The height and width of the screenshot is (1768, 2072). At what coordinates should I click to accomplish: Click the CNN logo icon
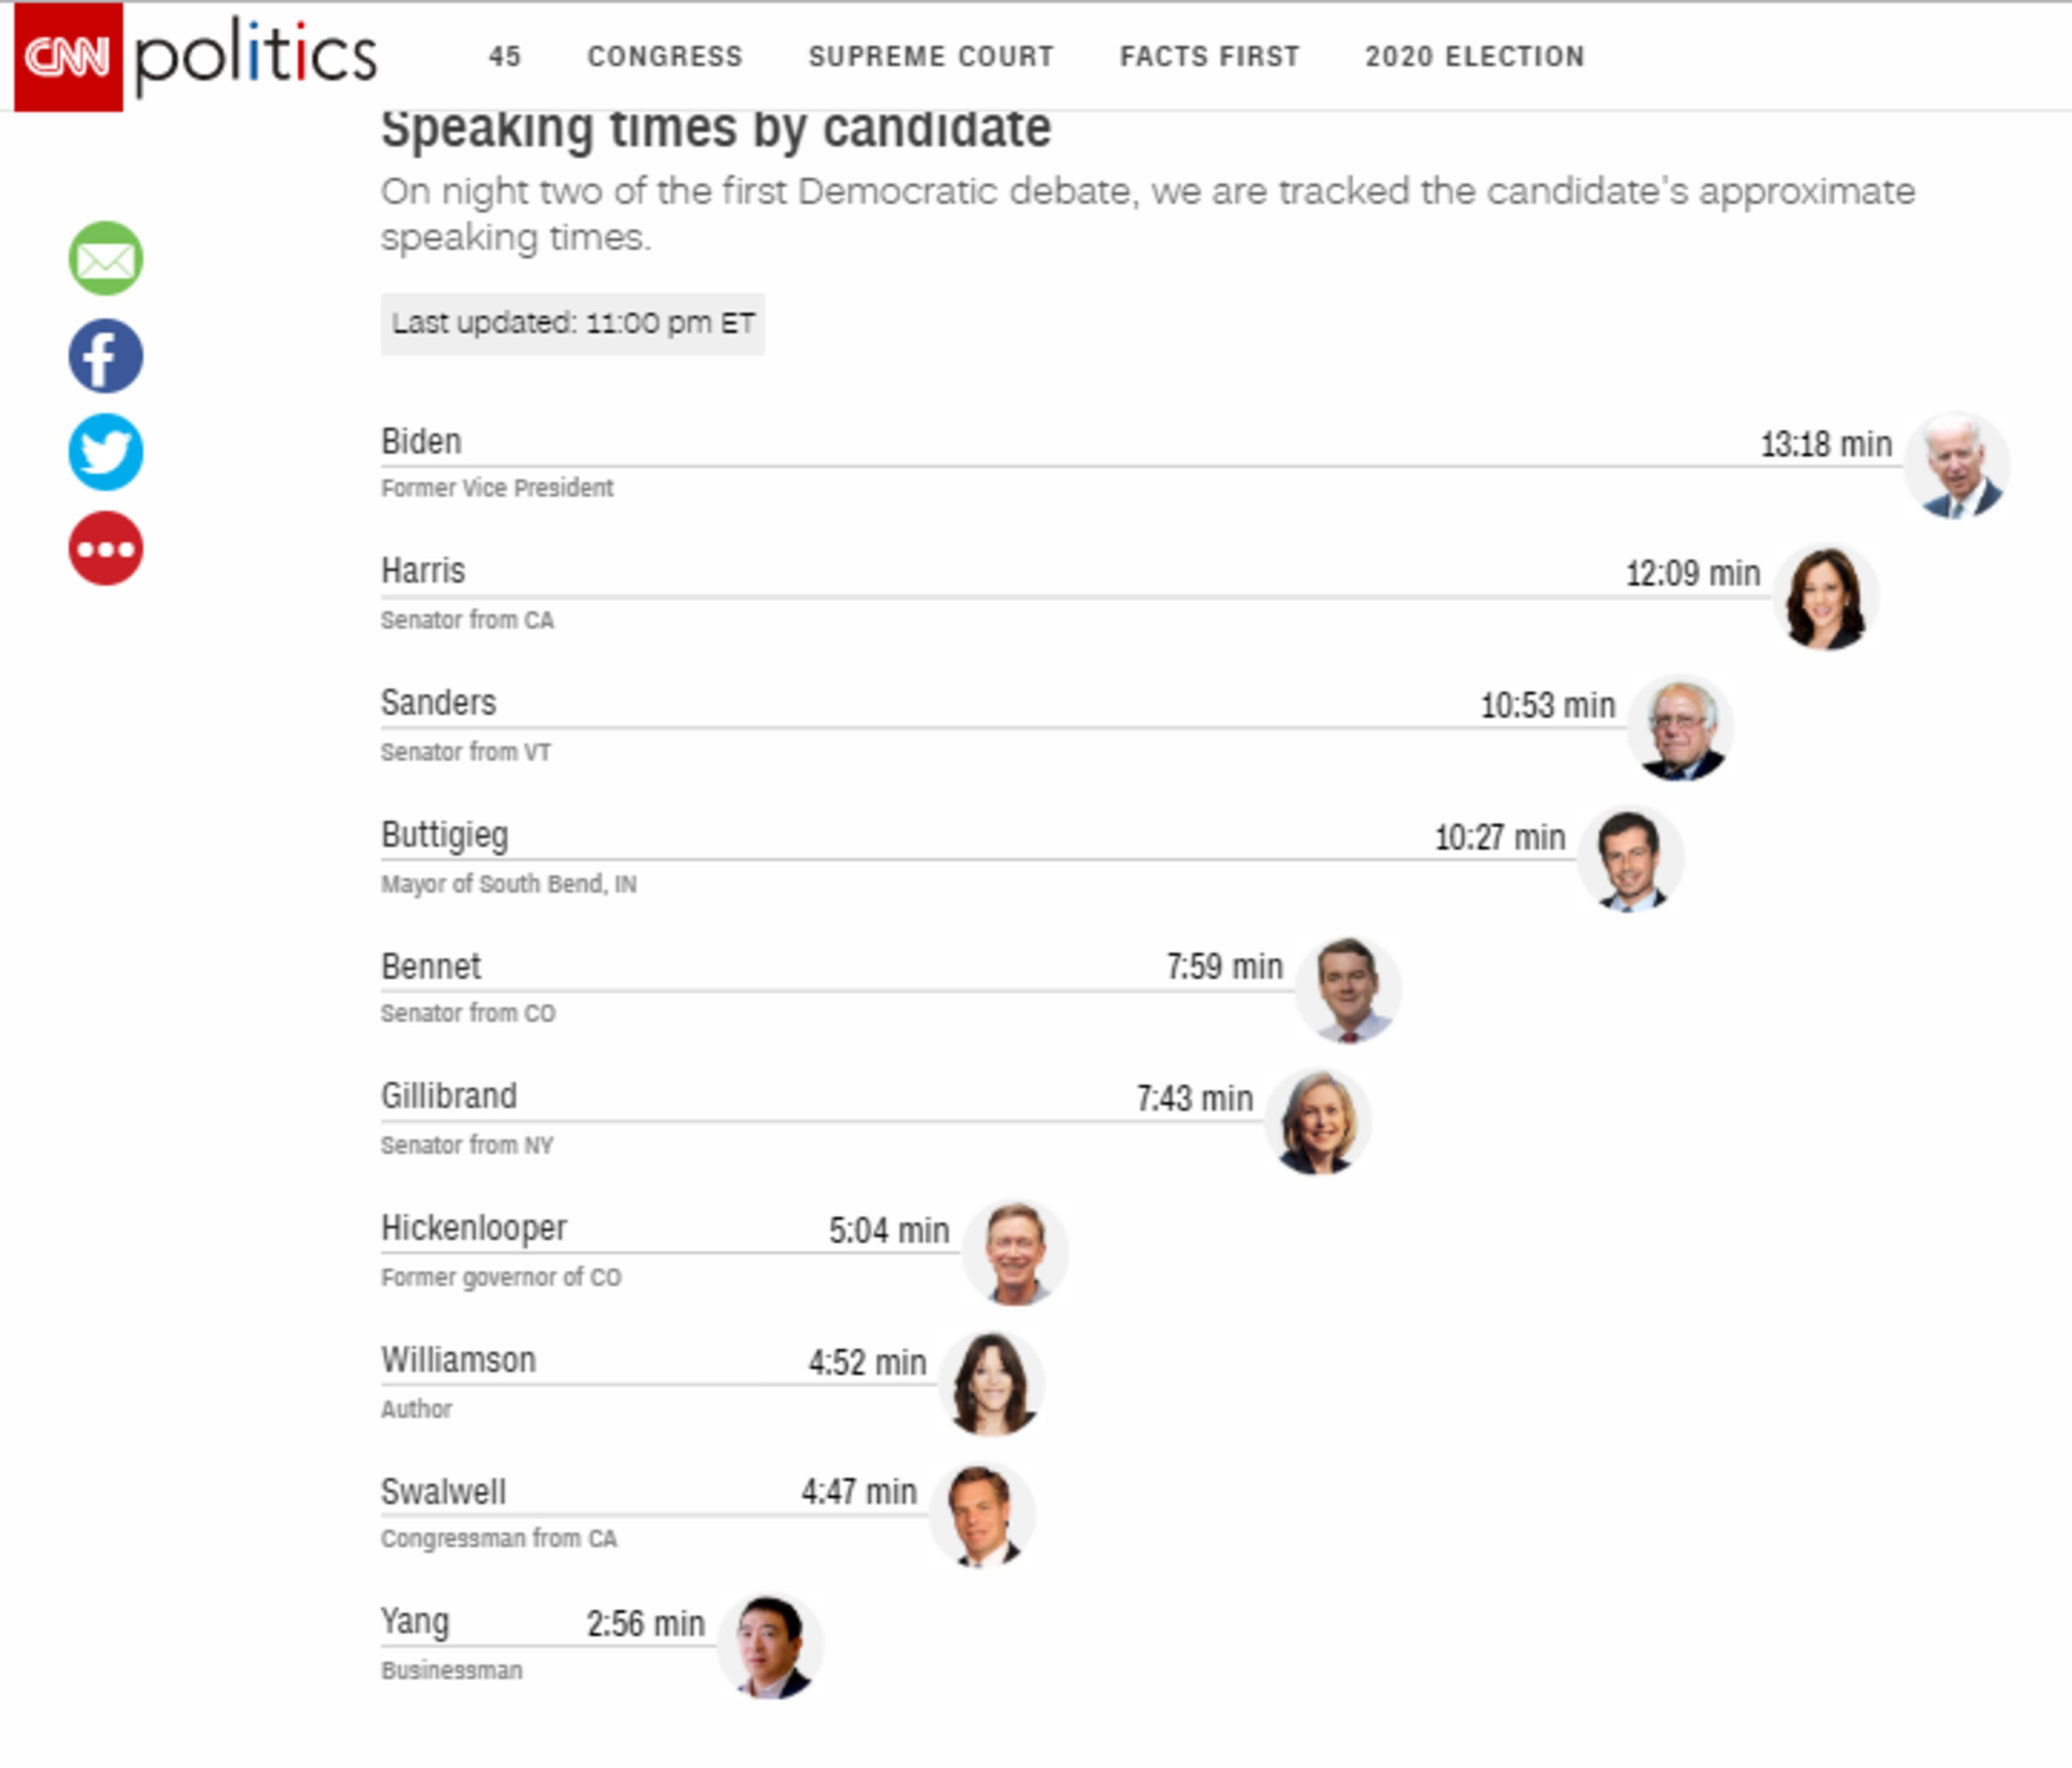(68, 57)
